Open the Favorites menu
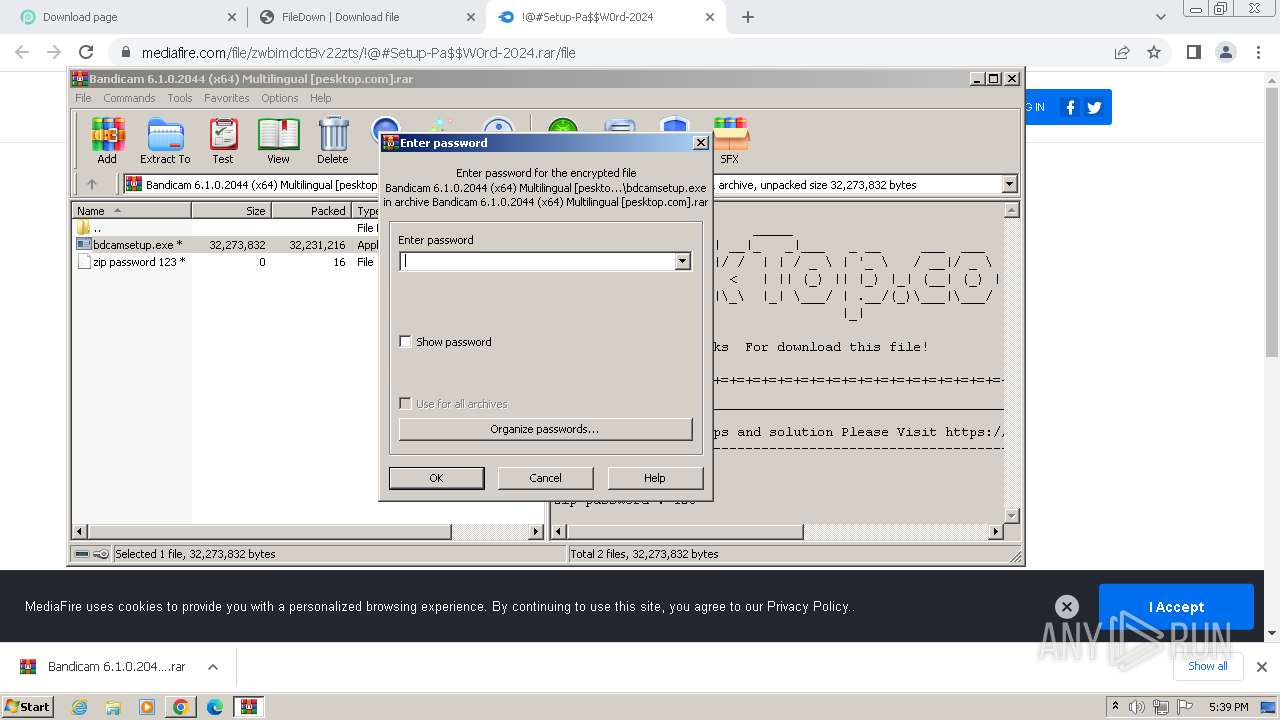 (x=227, y=98)
